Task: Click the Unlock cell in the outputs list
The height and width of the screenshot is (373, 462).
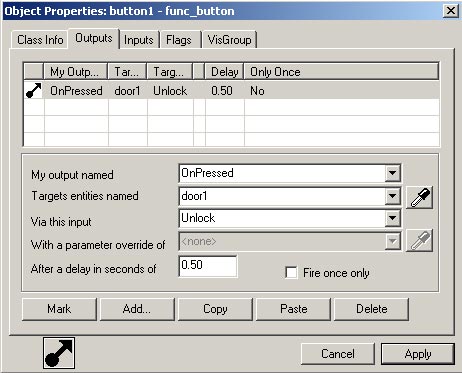Action: click(x=170, y=91)
